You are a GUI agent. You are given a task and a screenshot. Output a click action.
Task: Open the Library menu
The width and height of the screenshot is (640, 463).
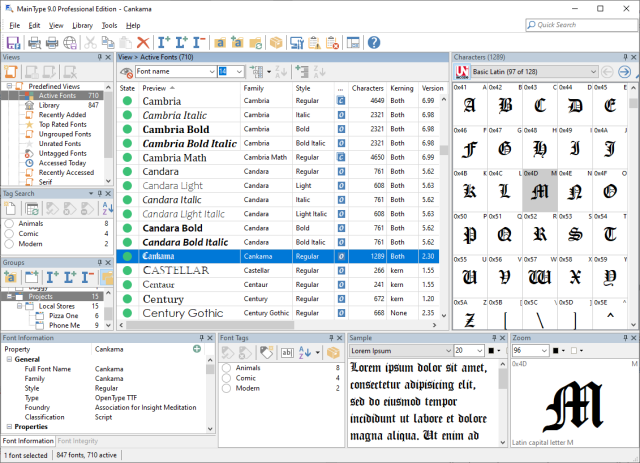tap(82, 24)
